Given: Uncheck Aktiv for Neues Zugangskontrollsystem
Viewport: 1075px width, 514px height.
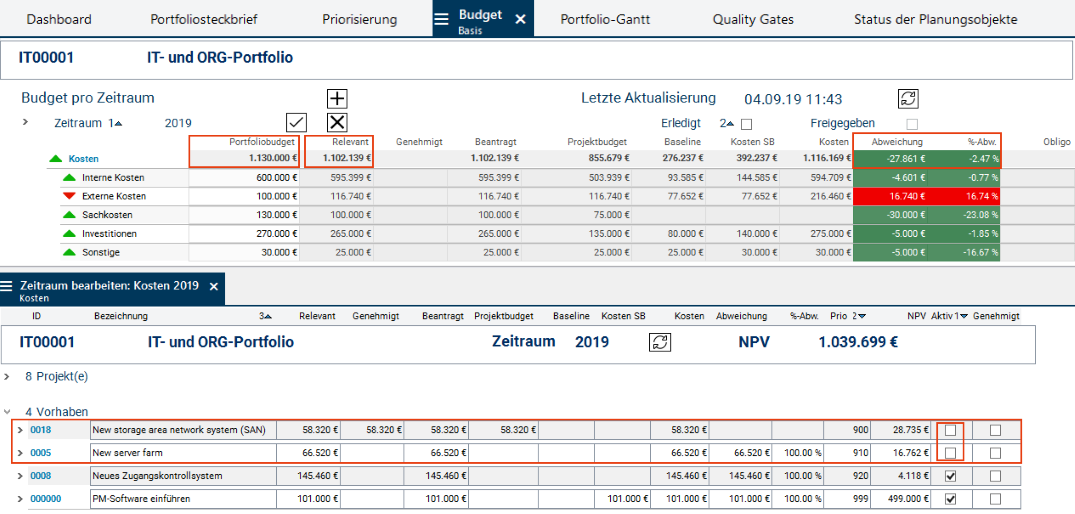Looking at the screenshot, I should [951, 476].
